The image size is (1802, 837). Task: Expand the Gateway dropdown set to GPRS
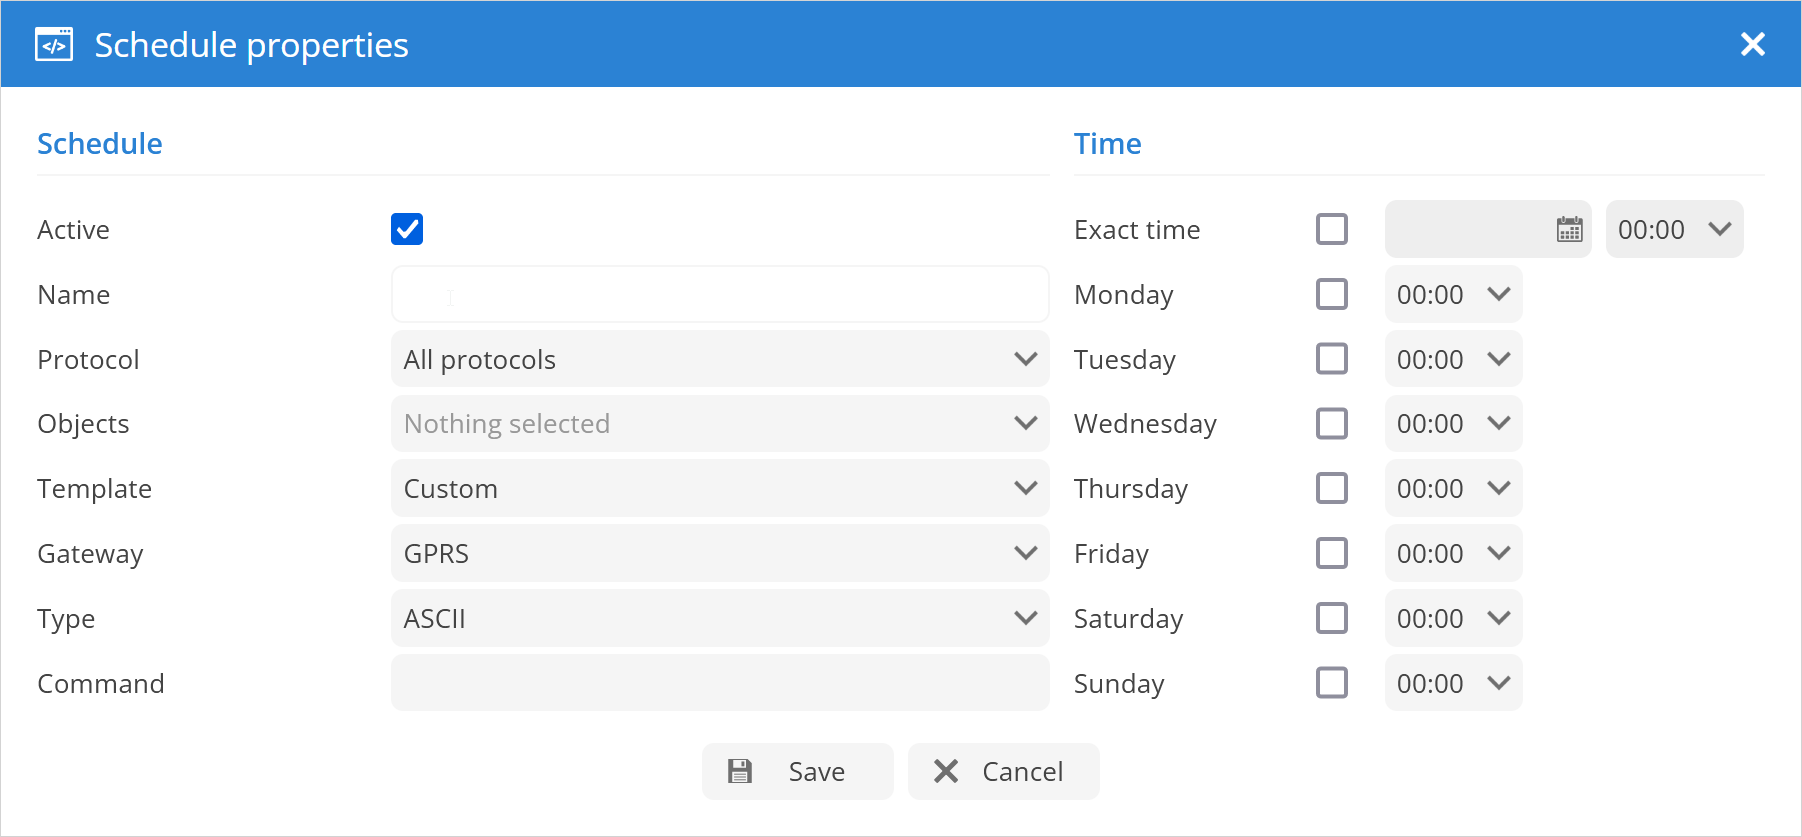point(719,553)
